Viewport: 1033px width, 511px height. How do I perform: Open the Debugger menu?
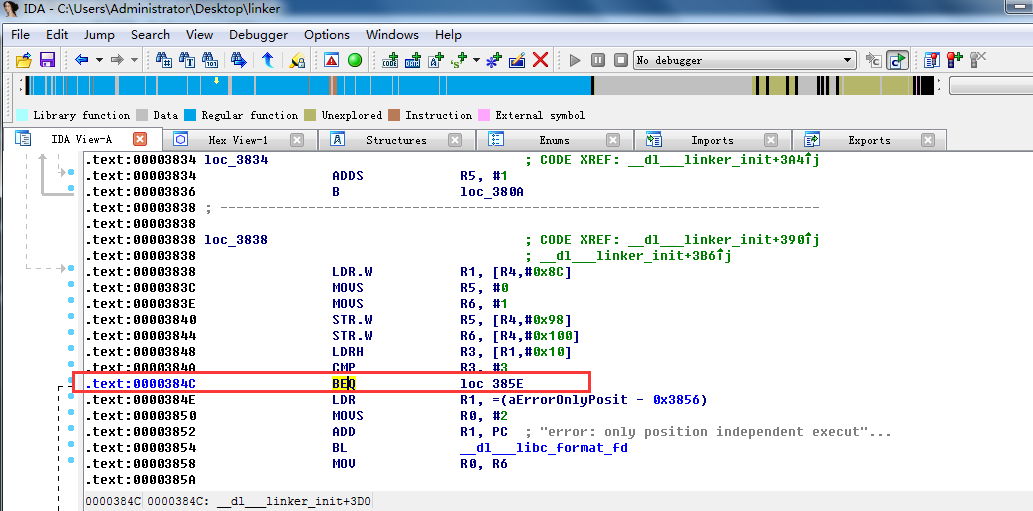[258, 35]
